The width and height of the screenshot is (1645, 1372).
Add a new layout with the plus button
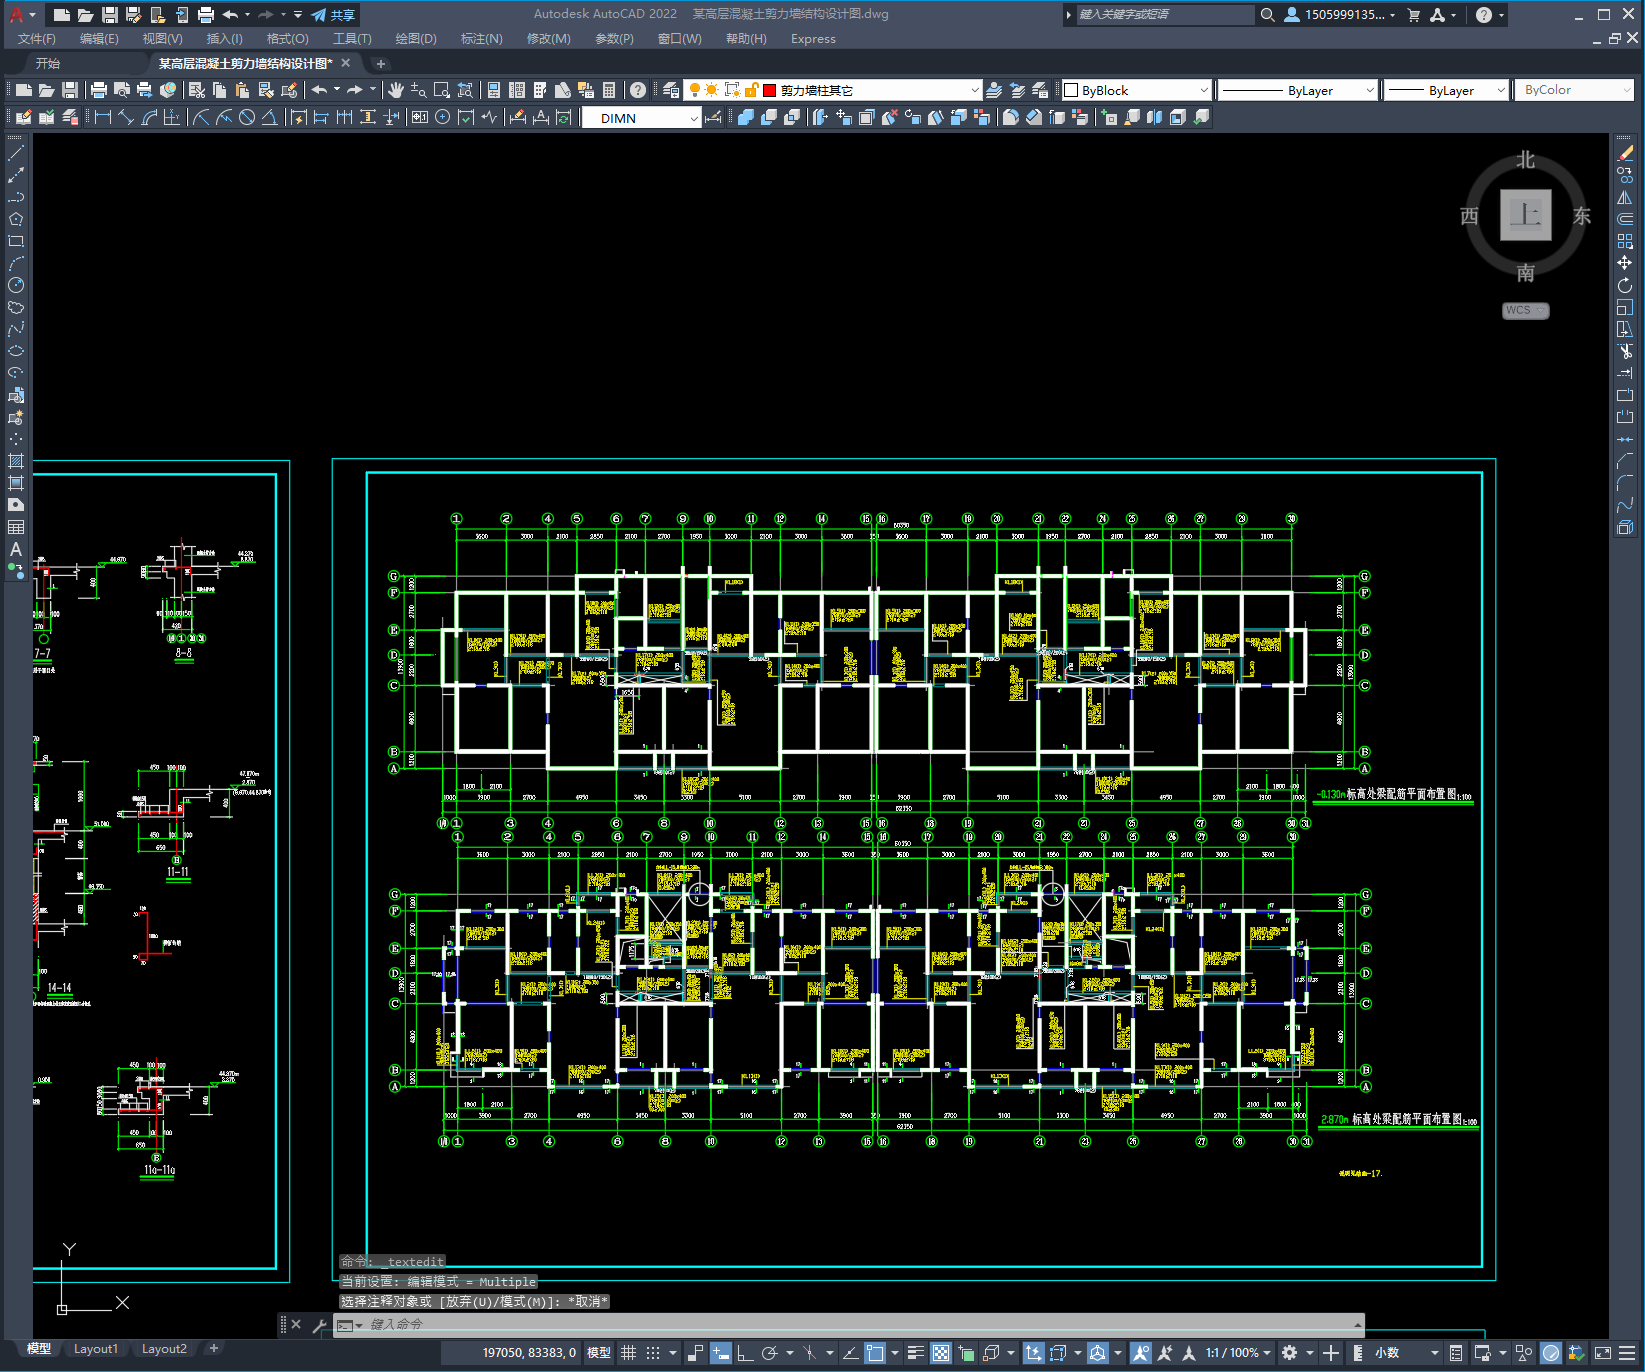click(213, 1348)
